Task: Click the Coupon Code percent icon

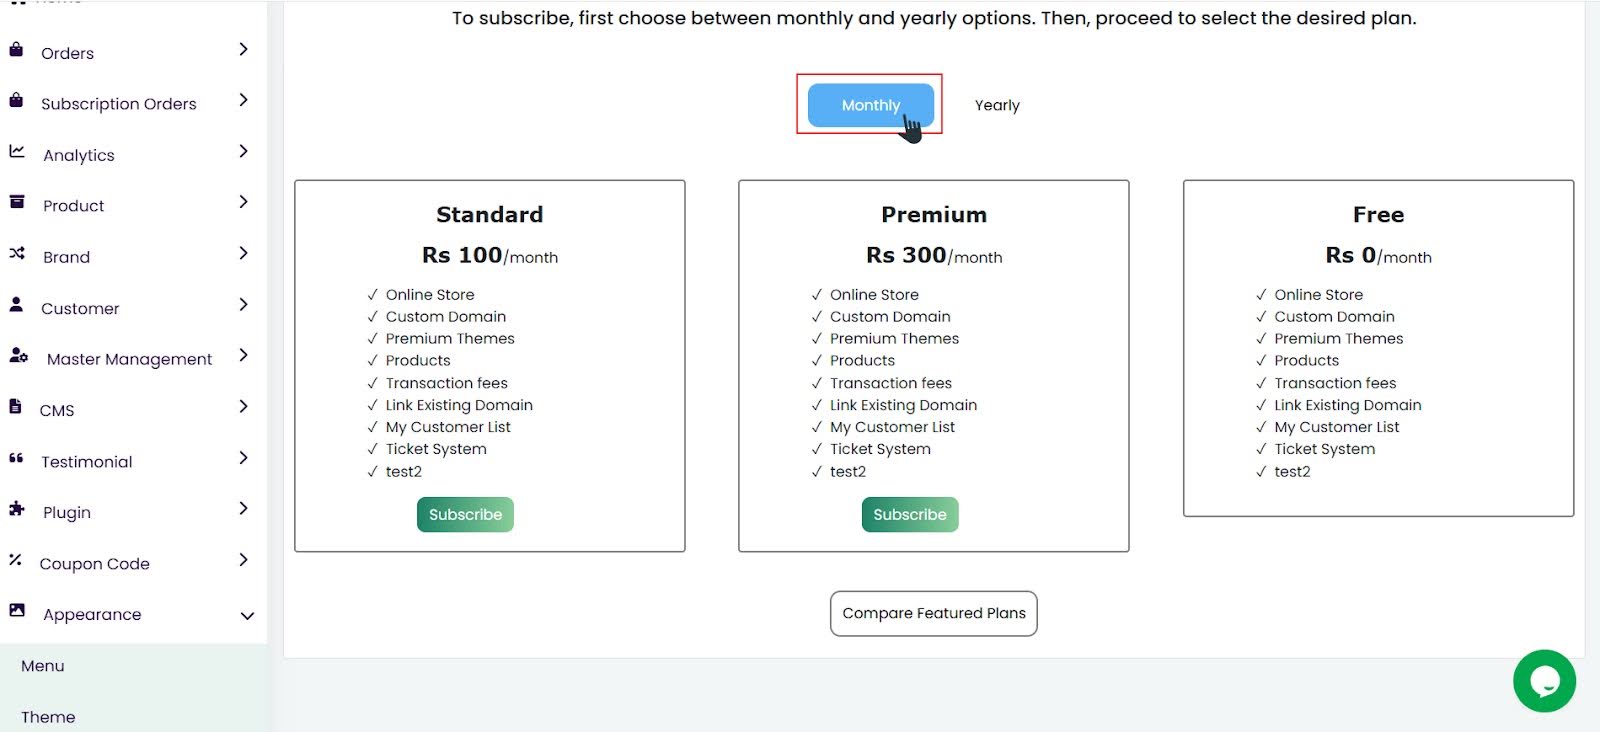Action: point(16,561)
